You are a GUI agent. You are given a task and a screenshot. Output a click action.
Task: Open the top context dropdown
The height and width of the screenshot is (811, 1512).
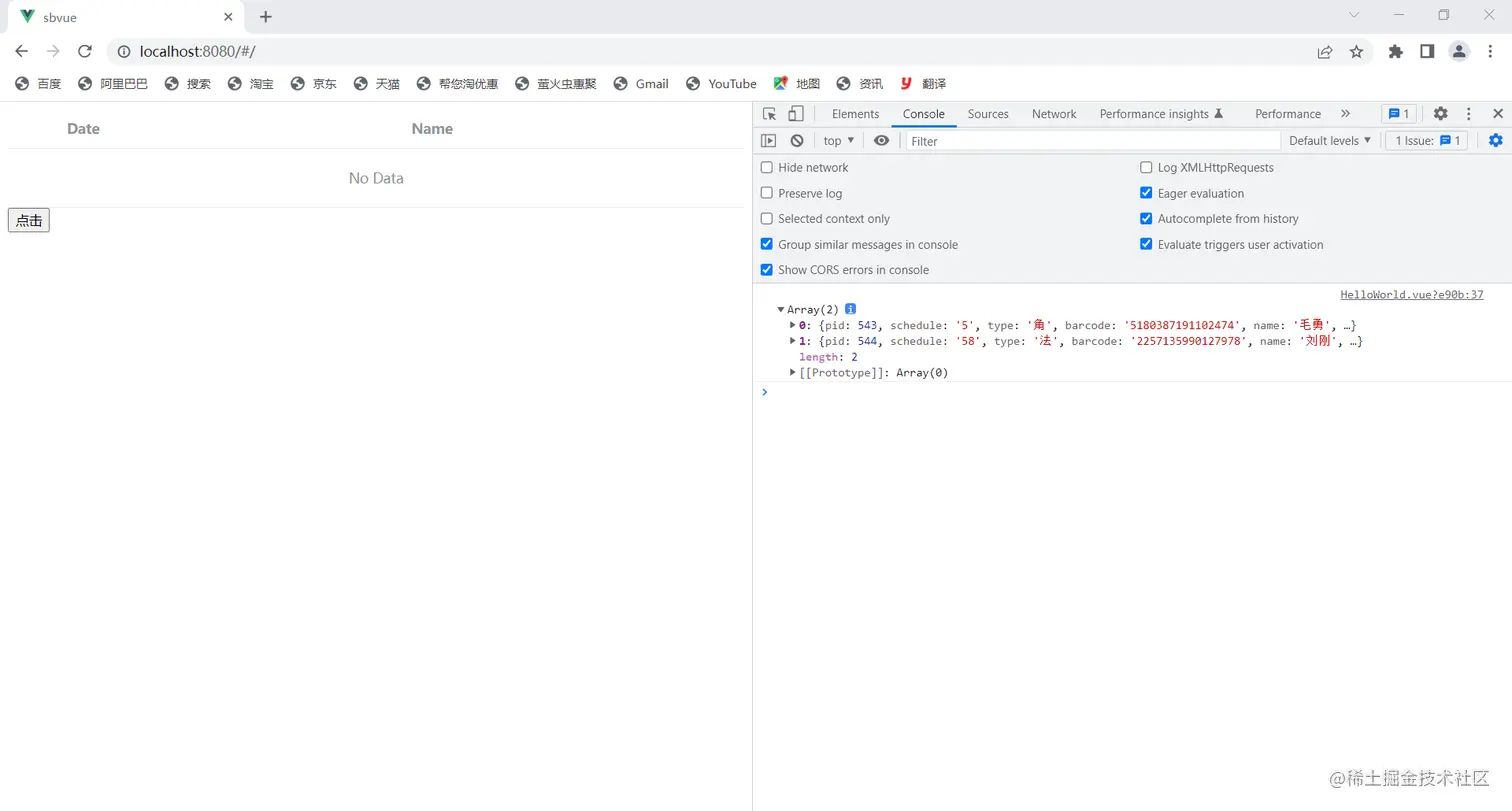point(839,141)
